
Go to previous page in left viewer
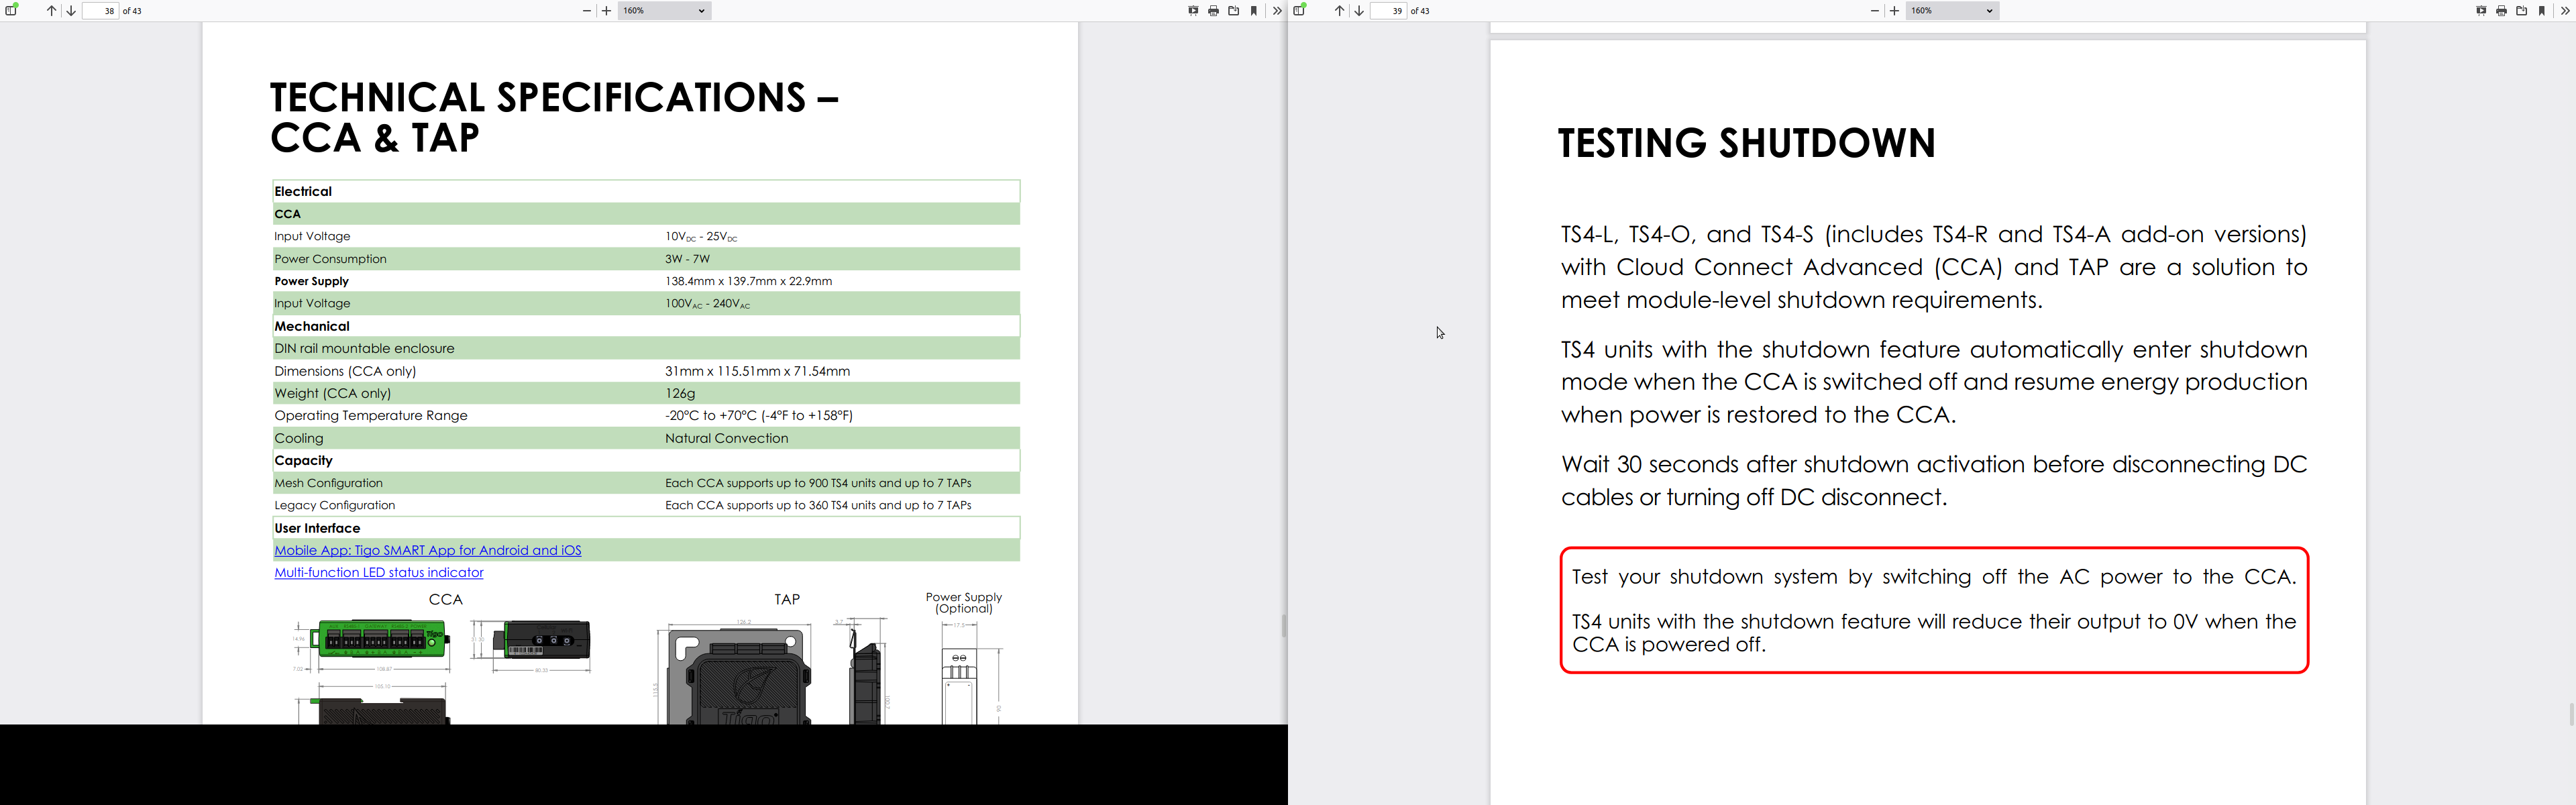point(51,11)
